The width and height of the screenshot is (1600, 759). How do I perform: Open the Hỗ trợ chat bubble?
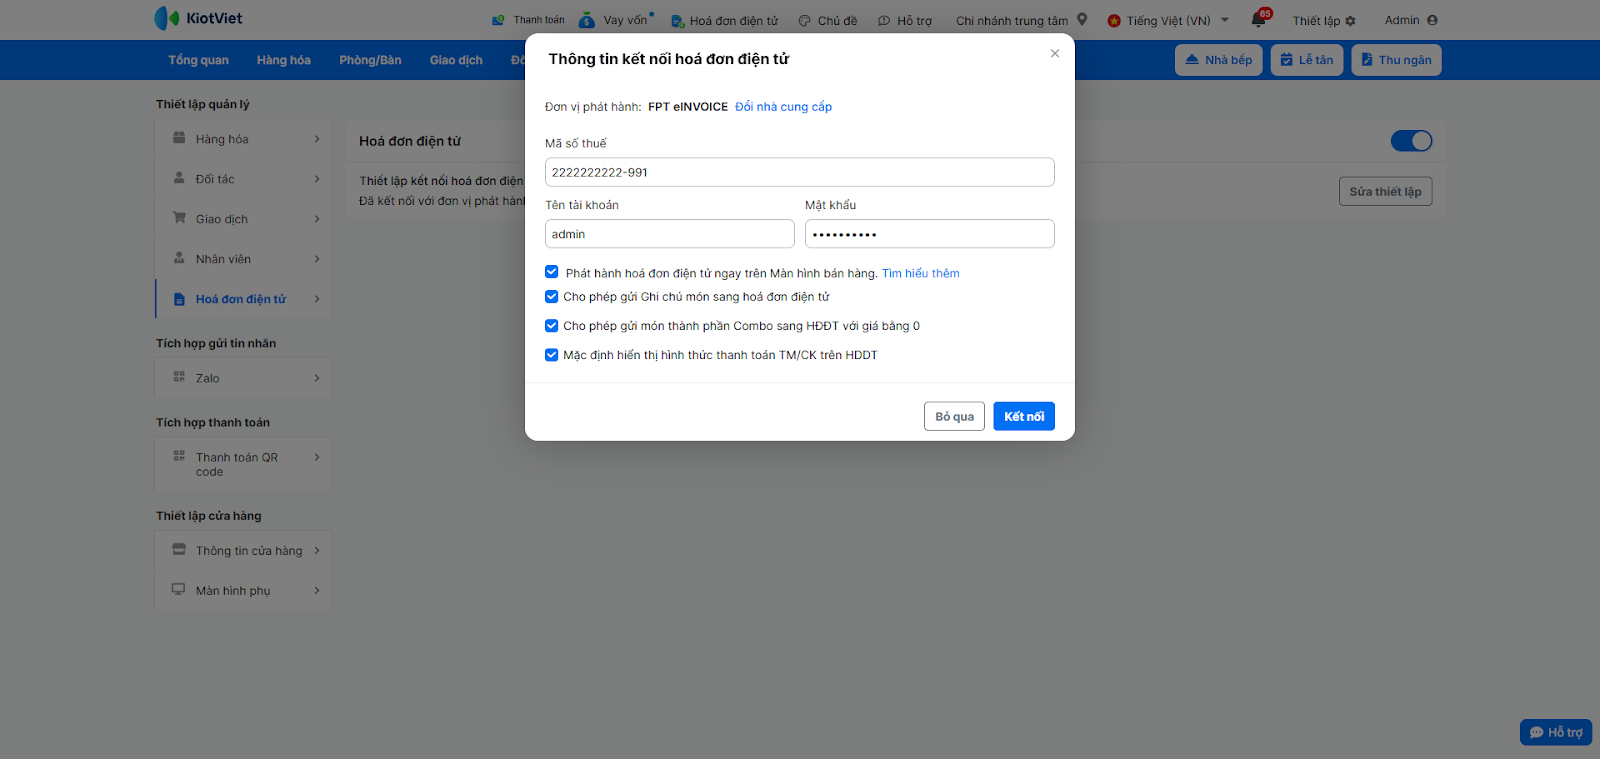(1556, 732)
